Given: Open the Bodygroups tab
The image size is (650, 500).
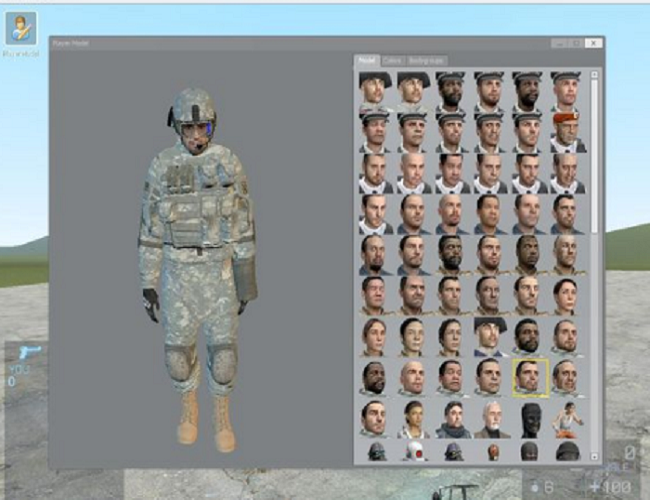Looking at the screenshot, I should pos(426,61).
